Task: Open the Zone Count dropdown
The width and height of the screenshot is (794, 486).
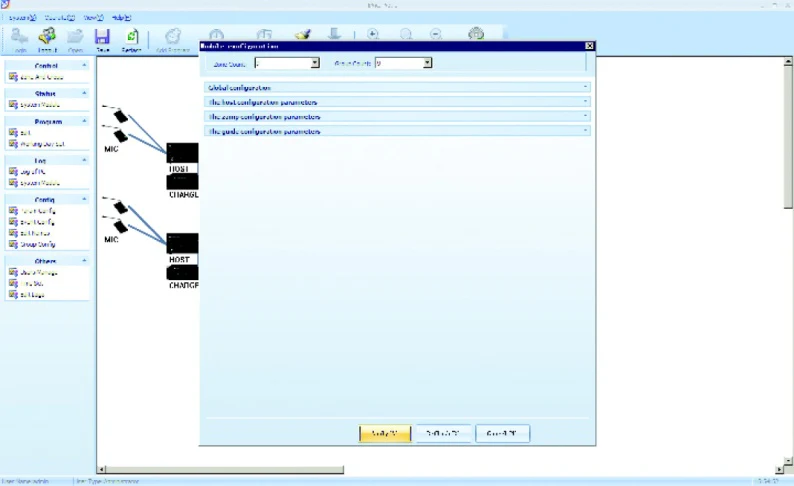Action: (315, 63)
